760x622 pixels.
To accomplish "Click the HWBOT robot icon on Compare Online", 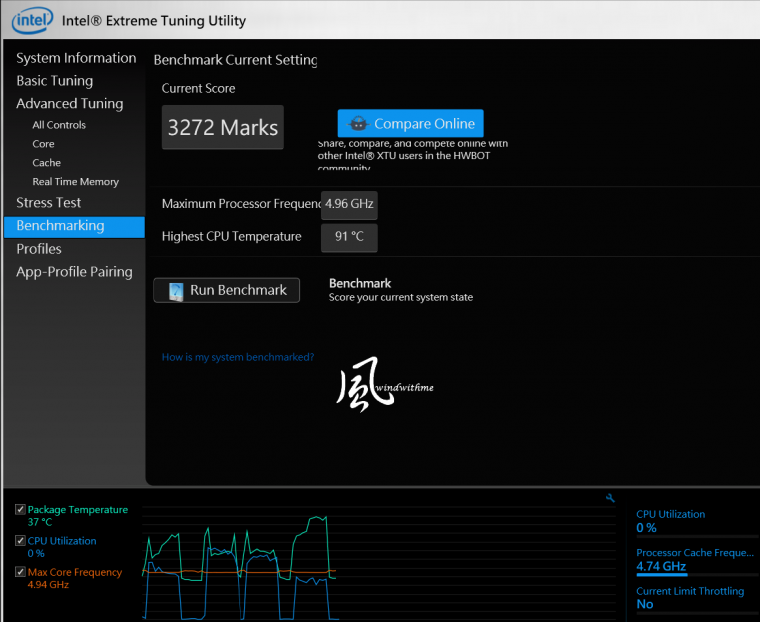I will click(x=357, y=124).
